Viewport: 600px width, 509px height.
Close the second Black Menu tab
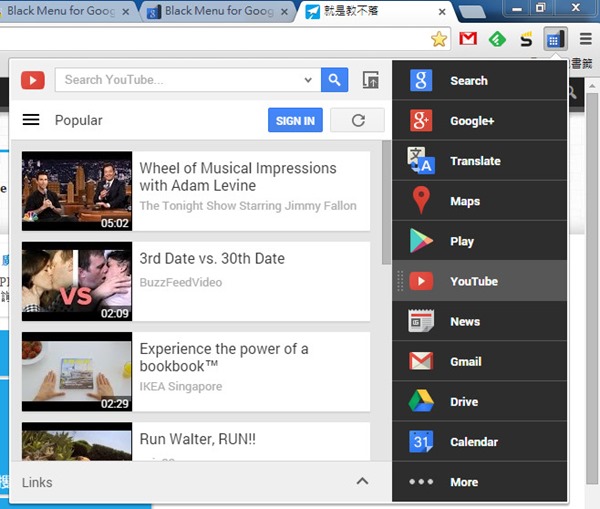pos(284,11)
